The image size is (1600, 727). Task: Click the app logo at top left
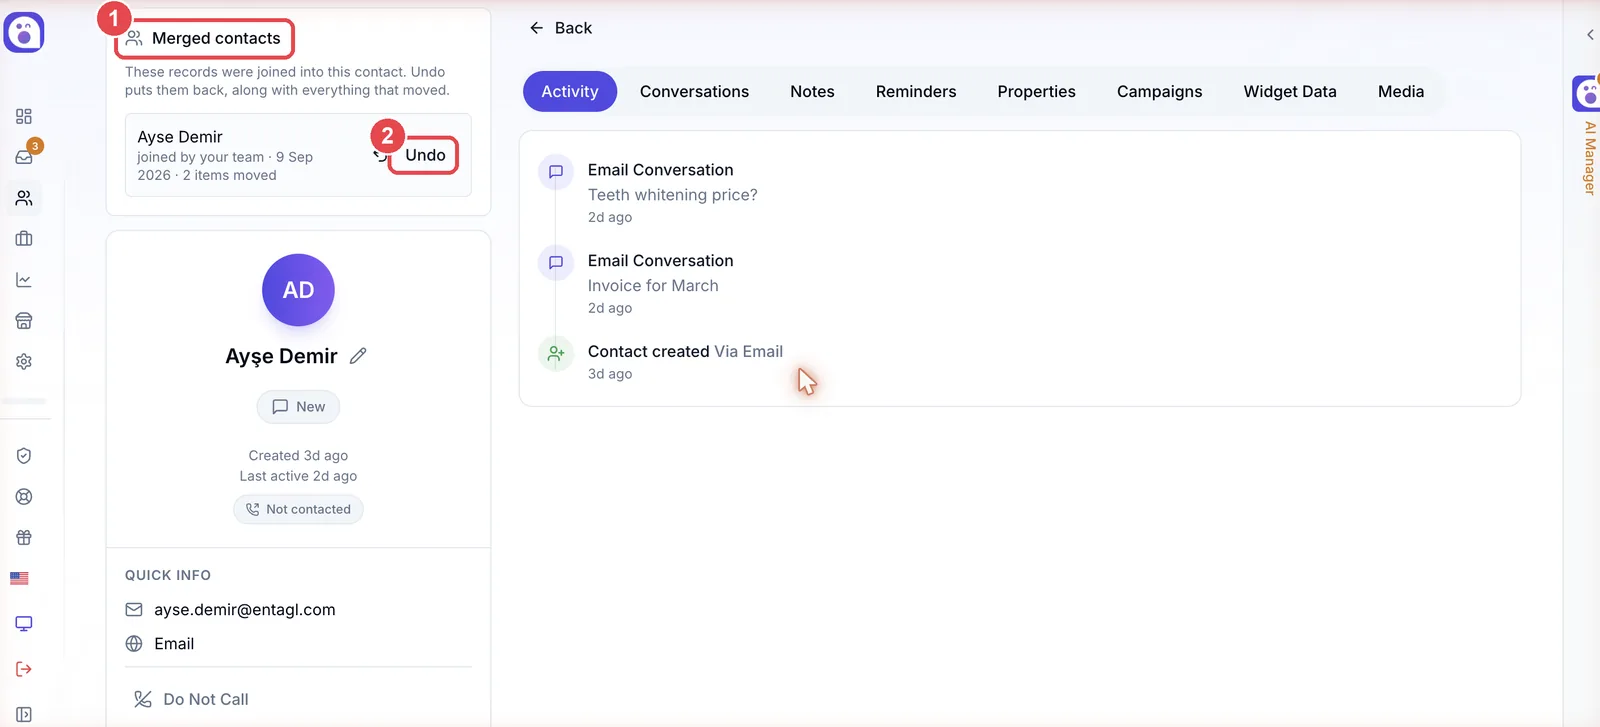24,32
